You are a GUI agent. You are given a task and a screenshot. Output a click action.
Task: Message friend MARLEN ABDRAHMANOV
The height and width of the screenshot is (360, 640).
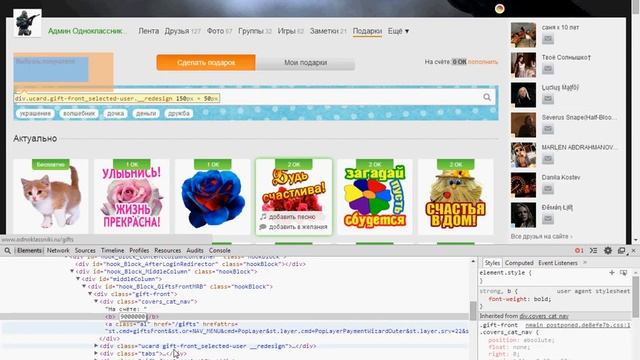548,159
